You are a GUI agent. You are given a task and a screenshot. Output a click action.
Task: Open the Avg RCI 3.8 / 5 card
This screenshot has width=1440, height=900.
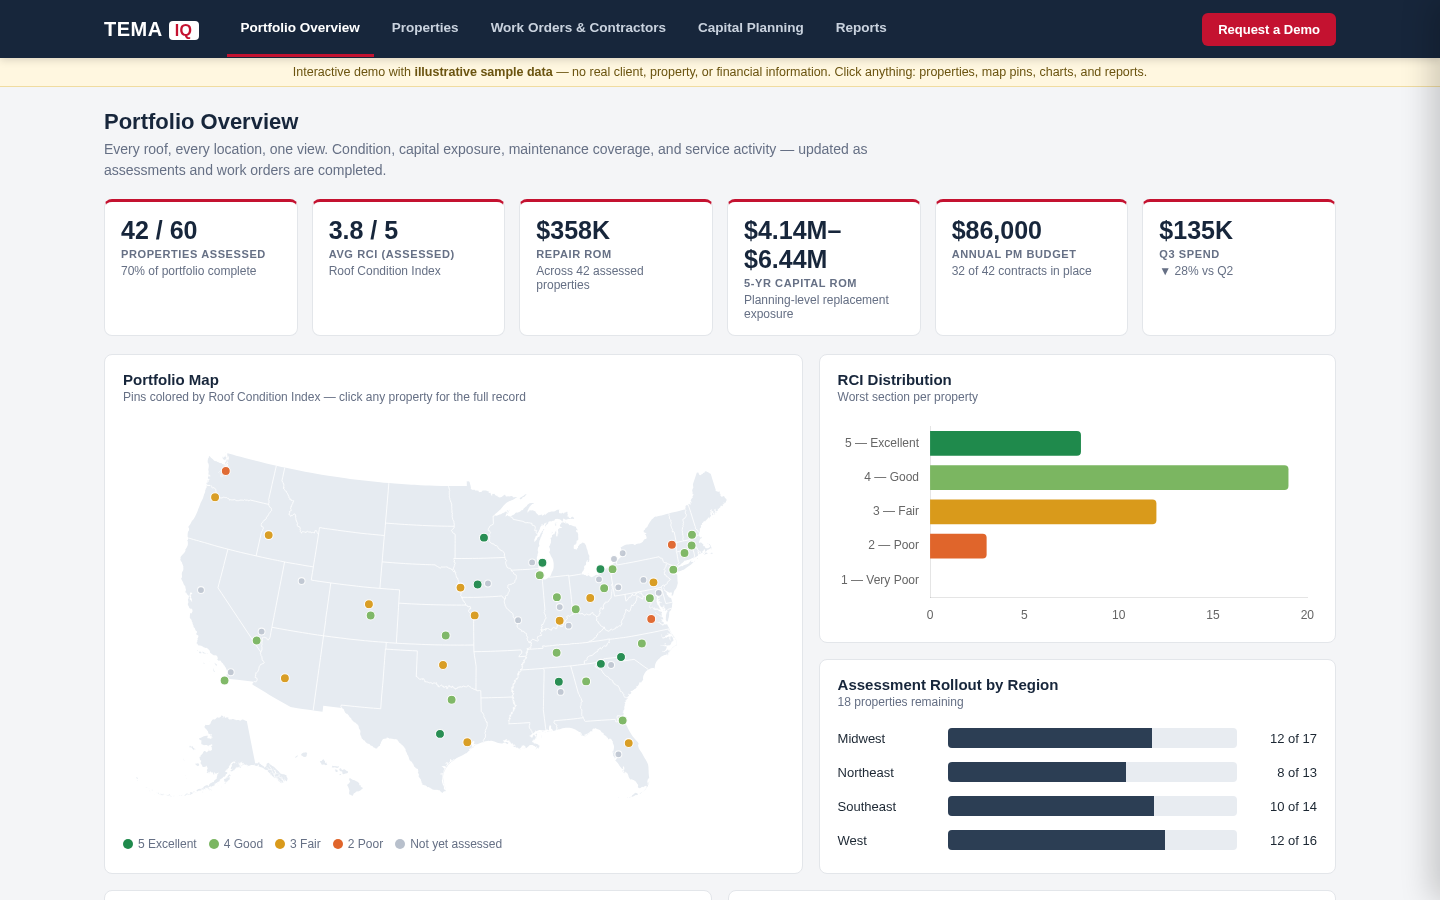click(408, 268)
